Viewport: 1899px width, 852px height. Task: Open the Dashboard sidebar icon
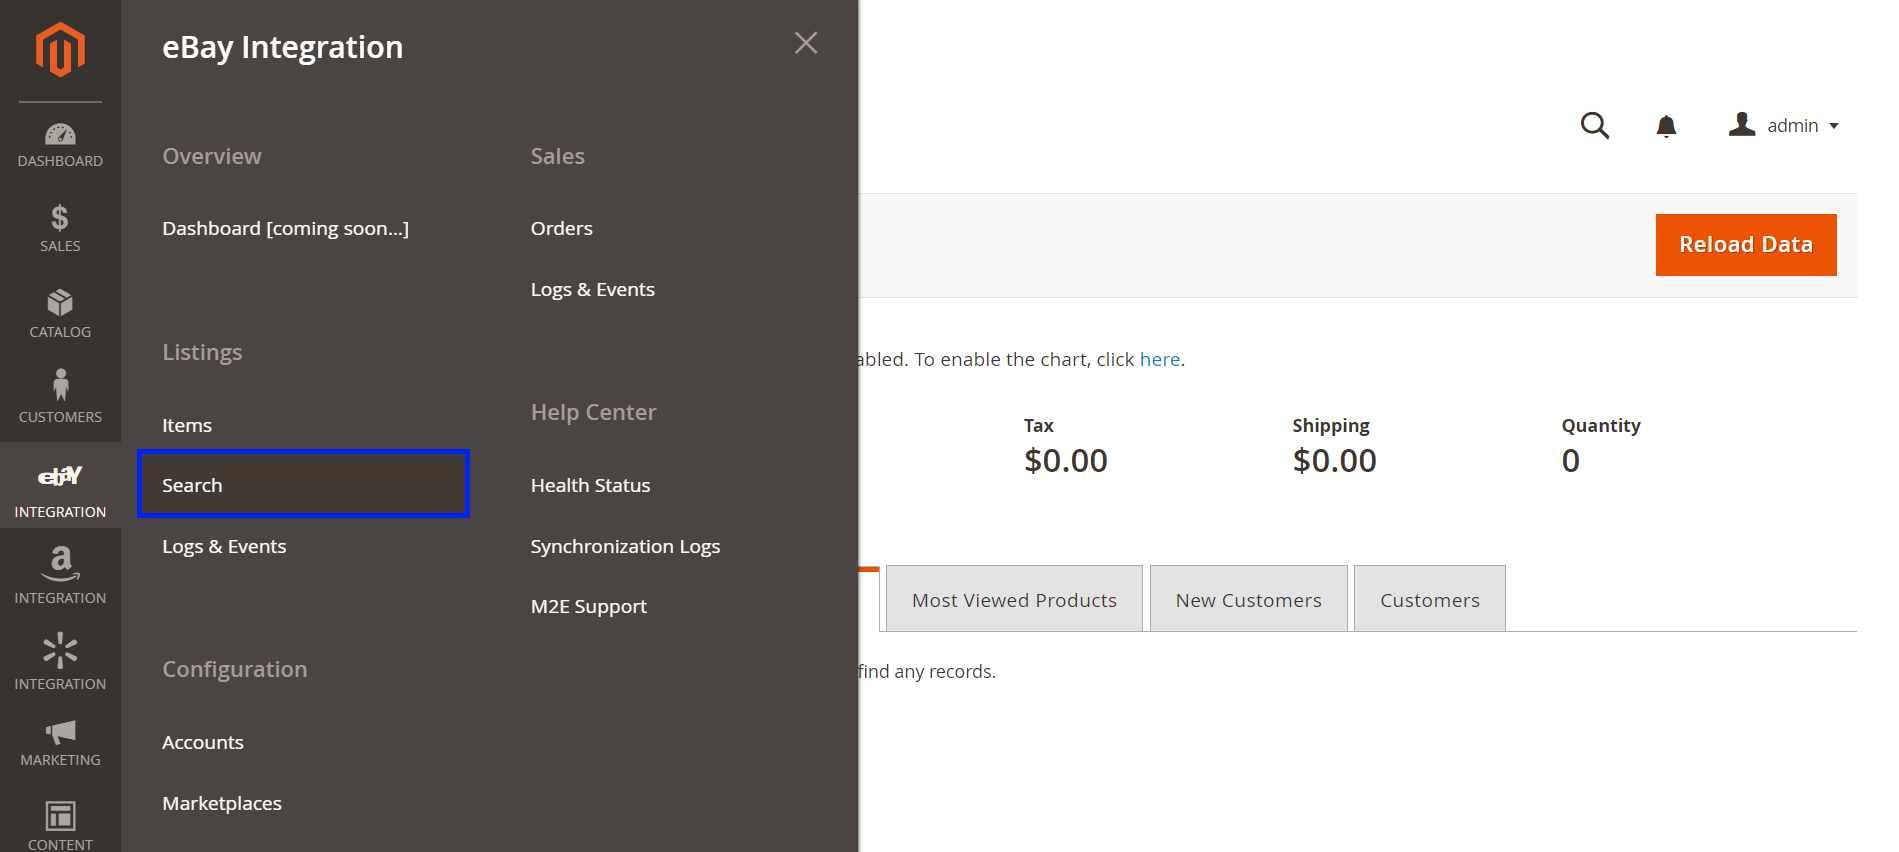click(60, 145)
